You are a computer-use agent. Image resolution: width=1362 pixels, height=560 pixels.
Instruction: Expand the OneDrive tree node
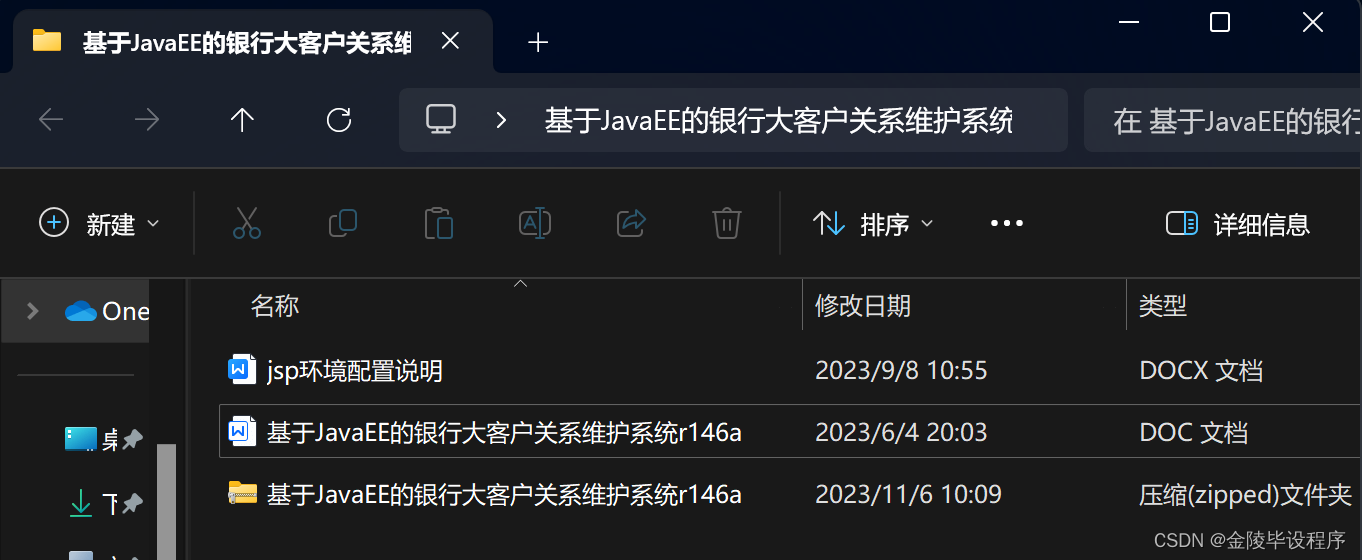point(32,311)
